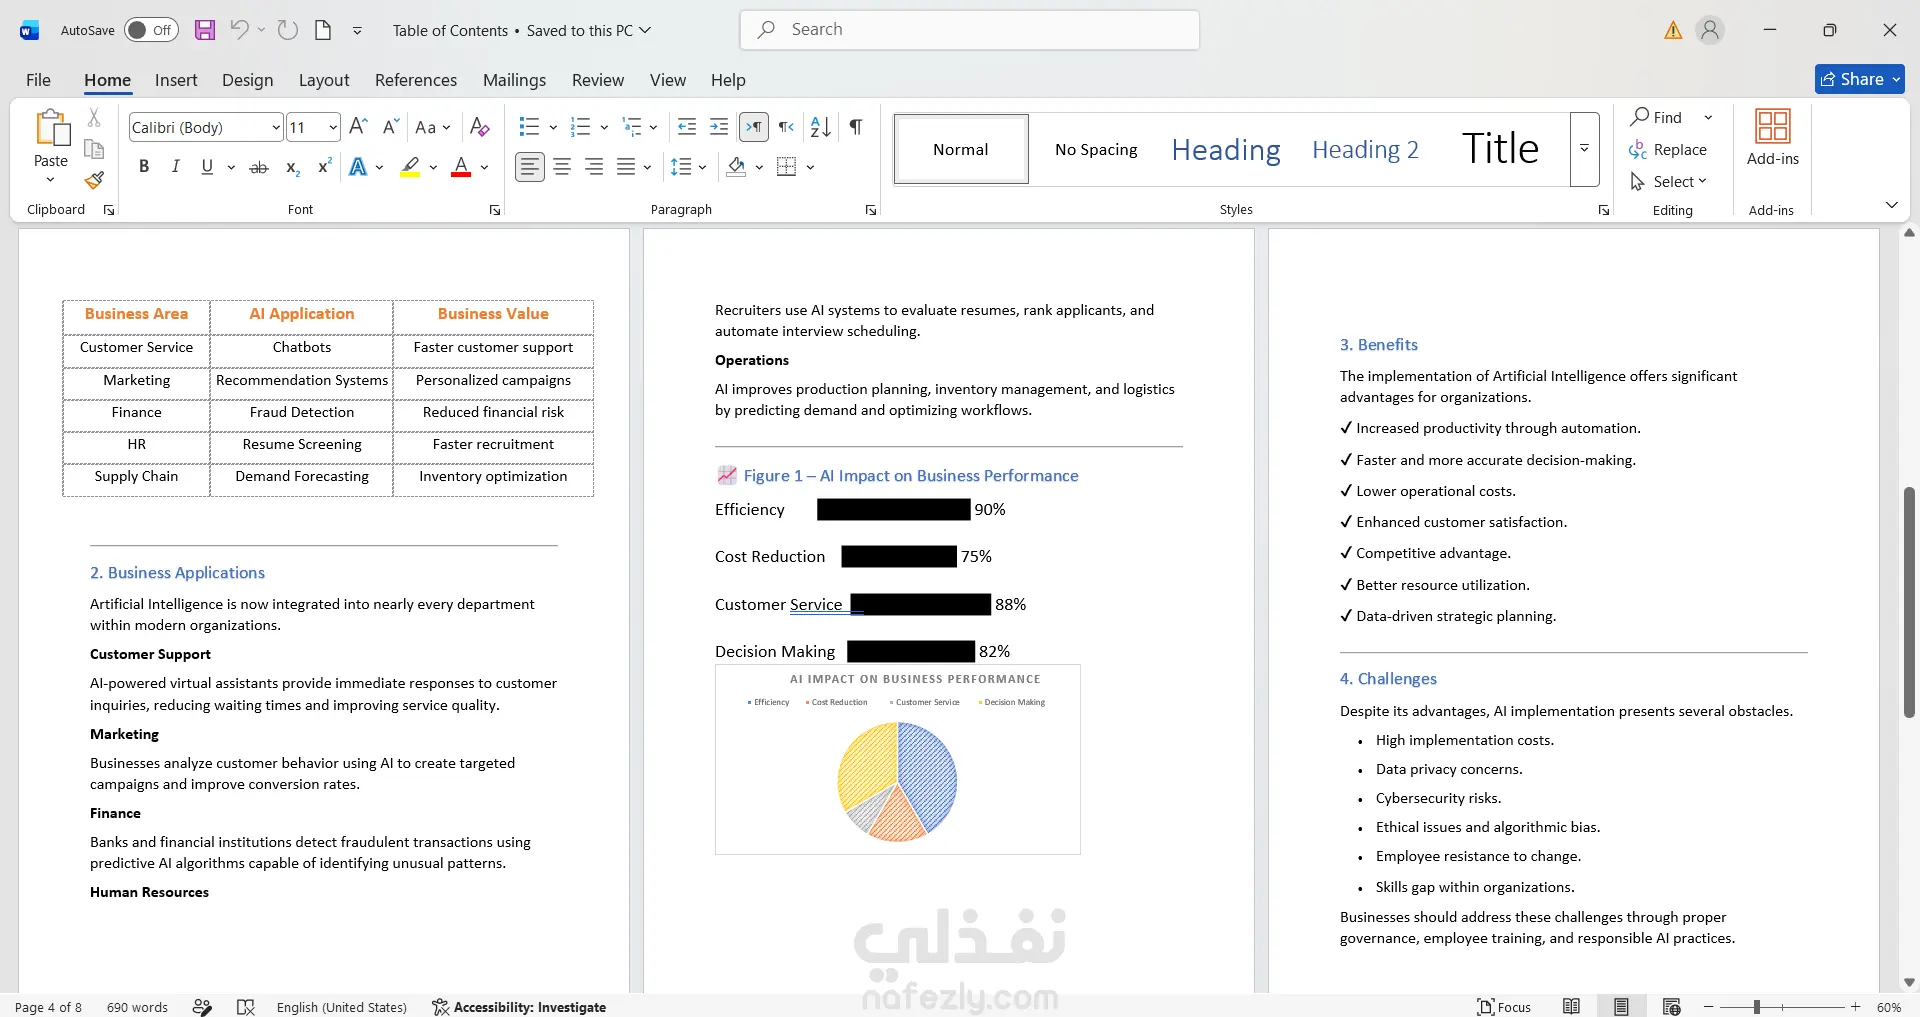Image resolution: width=1920 pixels, height=1017 pixels.
Task: Apply the red font color
Action: point(461,167)
